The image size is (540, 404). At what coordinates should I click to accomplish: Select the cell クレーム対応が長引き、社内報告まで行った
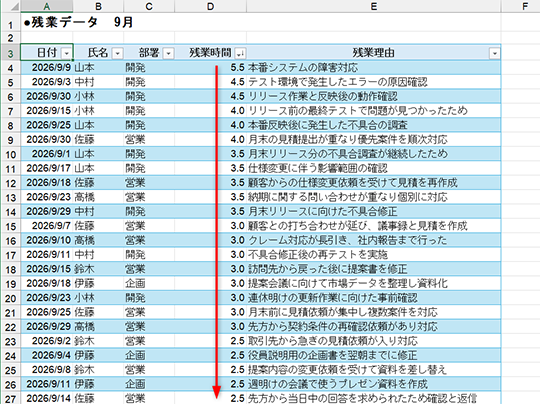374,240
